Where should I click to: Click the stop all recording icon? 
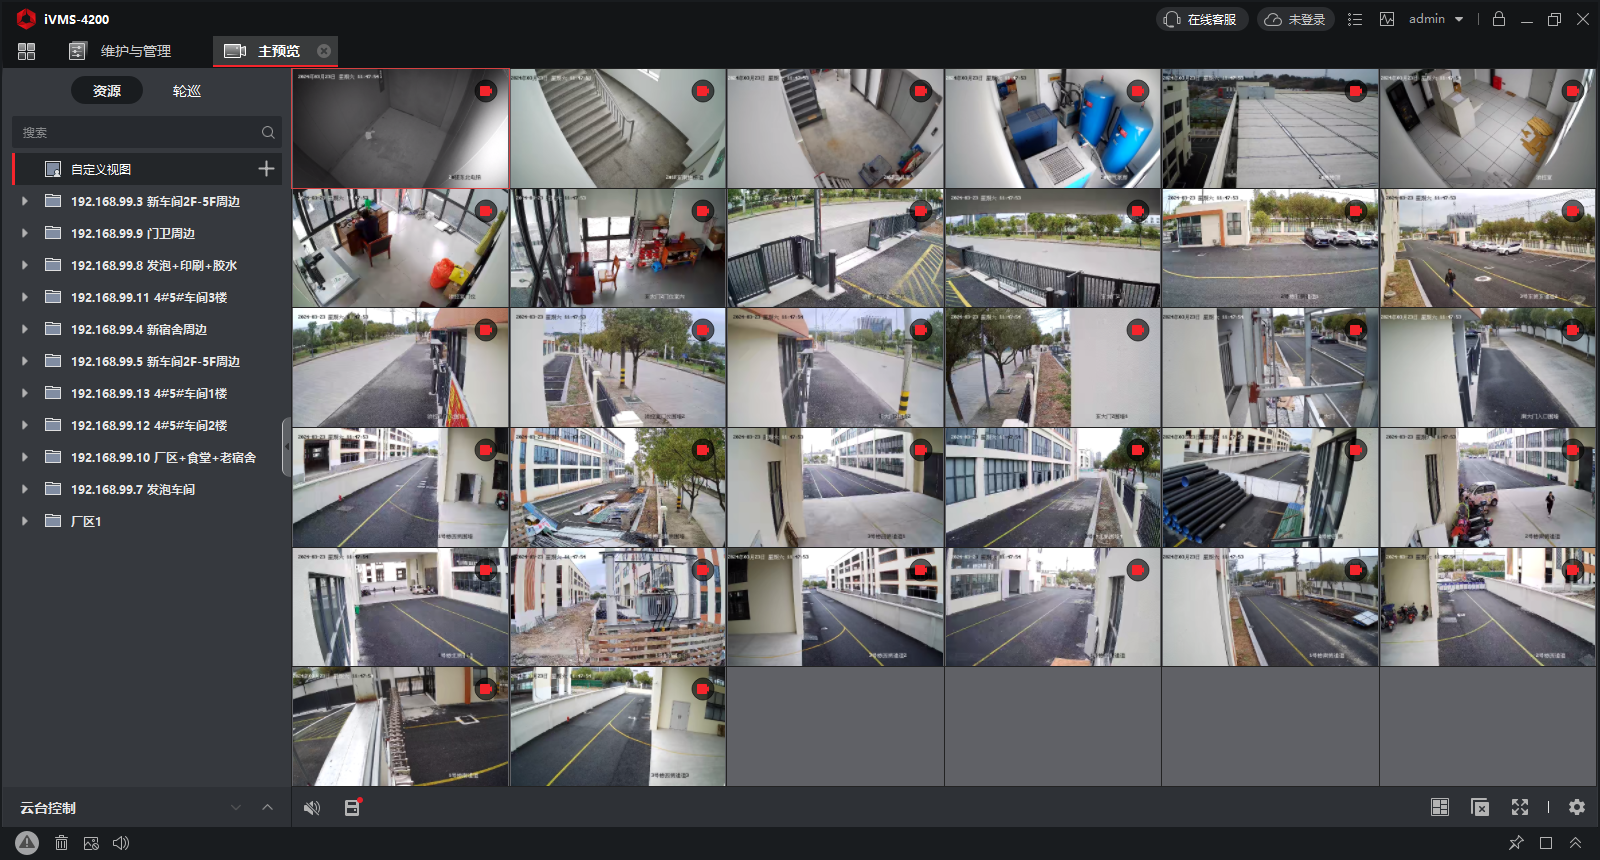(x=352, y=807)
